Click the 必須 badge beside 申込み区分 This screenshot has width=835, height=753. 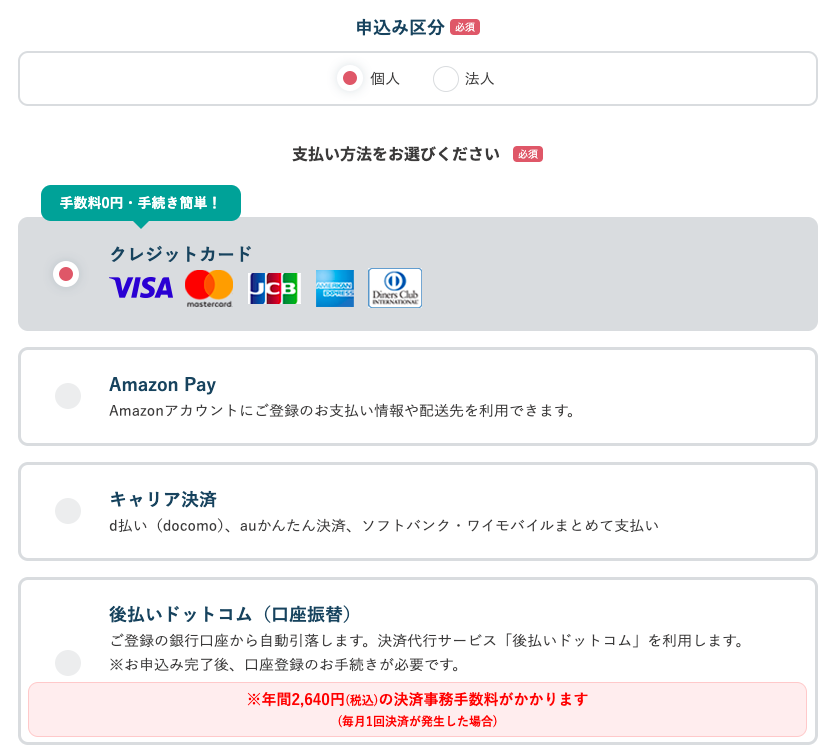click(465, 27)
